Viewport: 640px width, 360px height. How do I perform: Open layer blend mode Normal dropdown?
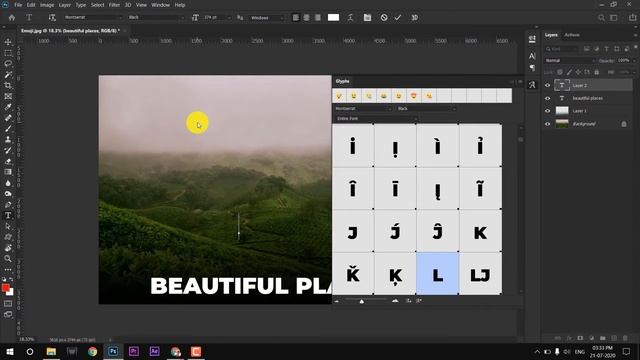coord(569,60)
